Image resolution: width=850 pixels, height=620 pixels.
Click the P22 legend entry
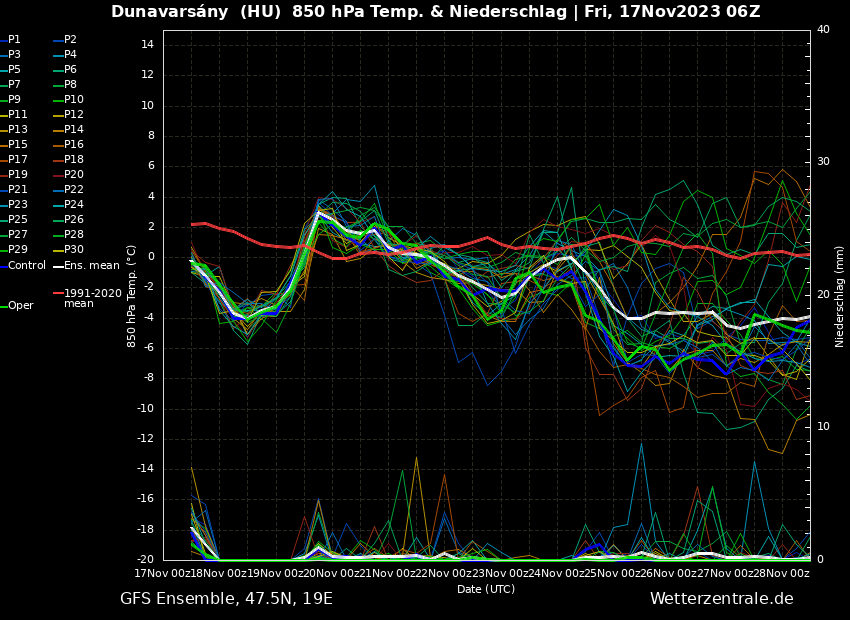pyautogui.click(x=73, y=190)
